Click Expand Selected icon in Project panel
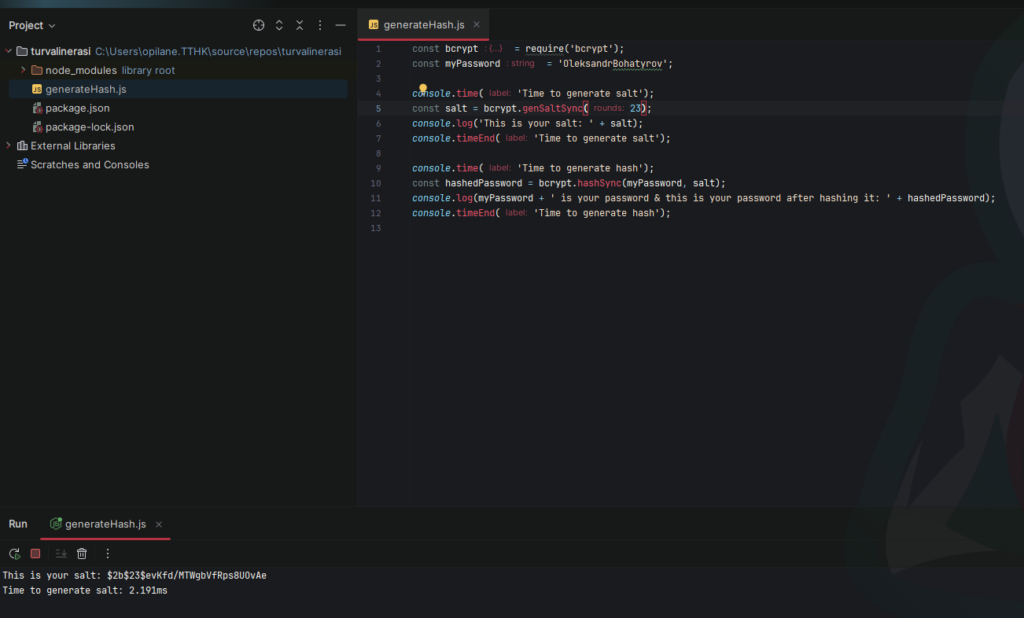 pyautogui.click(x=279, y=25)
